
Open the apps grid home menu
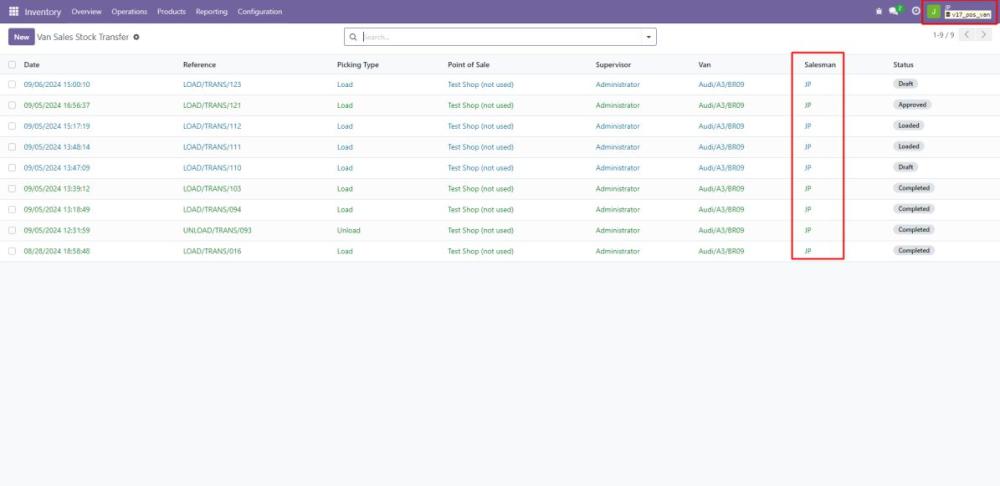14,11
